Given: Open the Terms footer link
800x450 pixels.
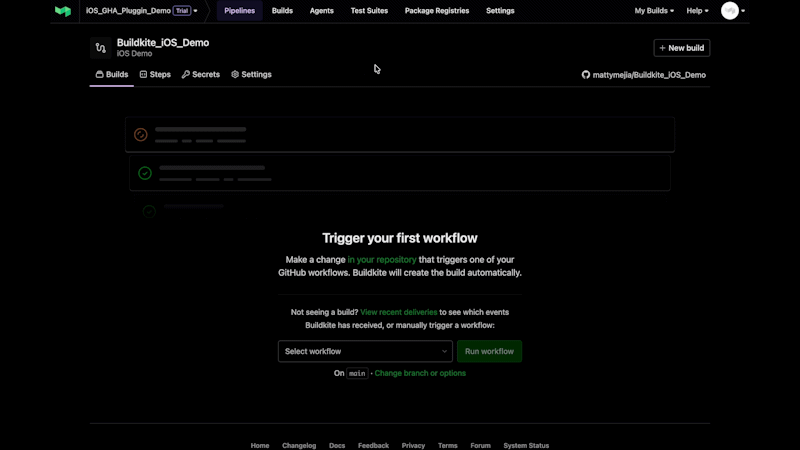Looking at the screenshot, I should point(447,445).
